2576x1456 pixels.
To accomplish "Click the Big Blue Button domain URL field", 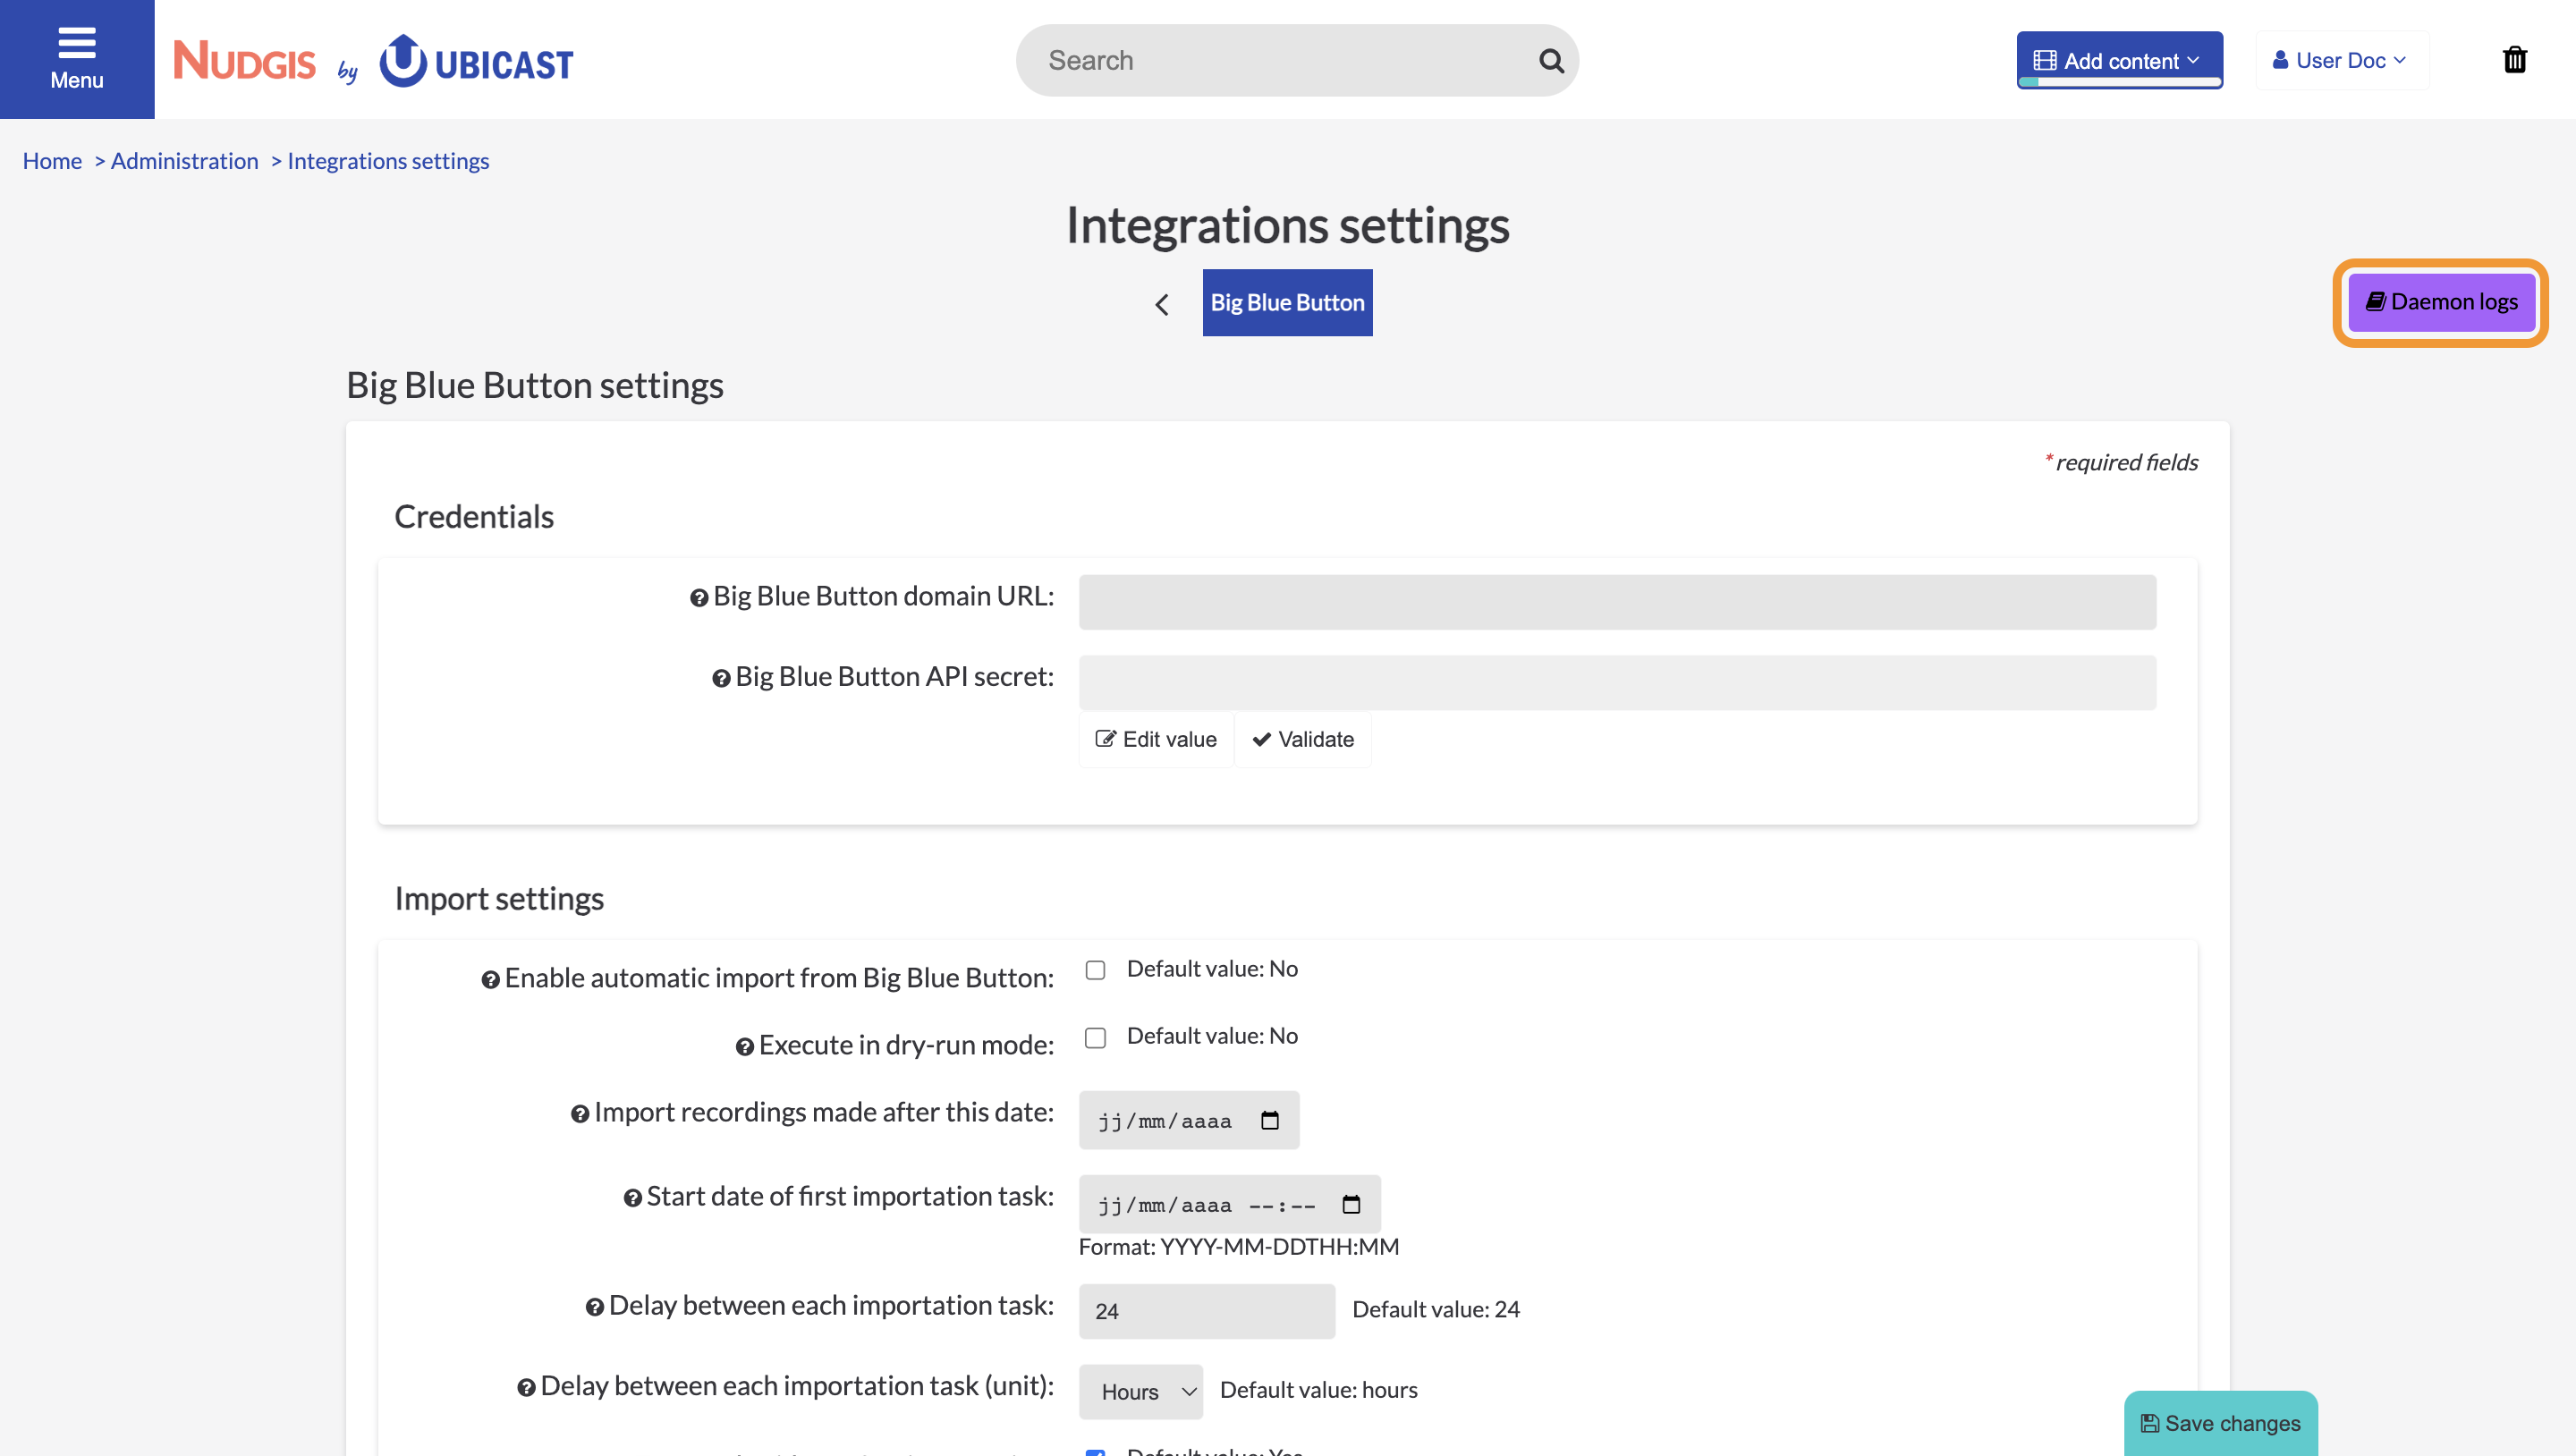I will pyautogui.click(x=1617, y=602).
